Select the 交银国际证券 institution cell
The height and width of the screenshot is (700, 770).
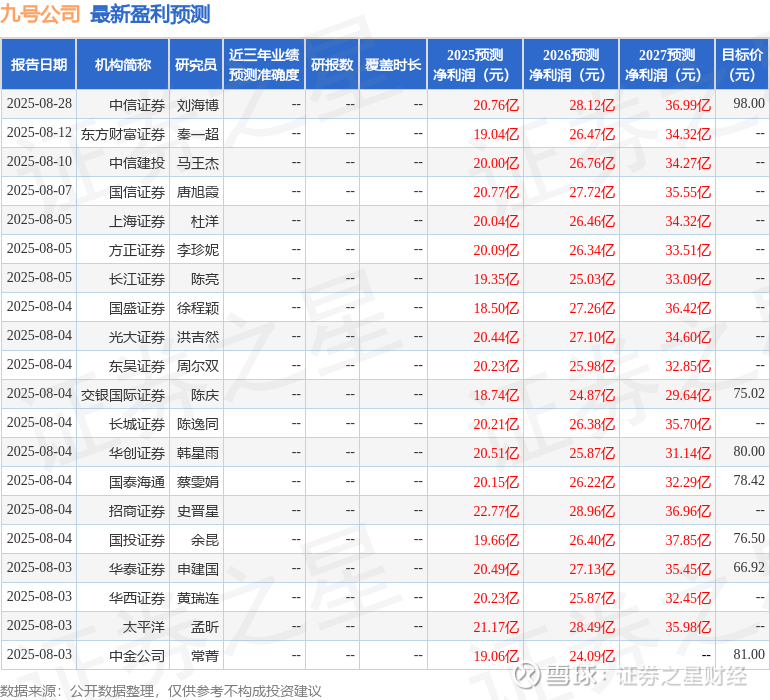pos(123,395)
